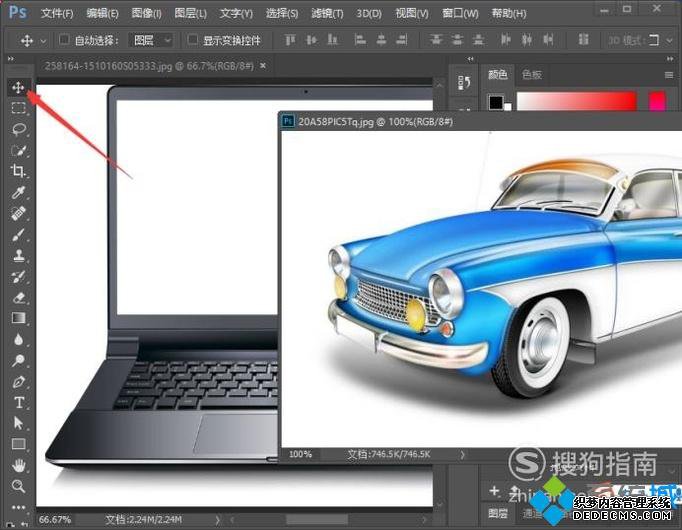Expand status info arrow in laptop document
This screenshot has height=530, width=682.
click(x=217, y=519)
